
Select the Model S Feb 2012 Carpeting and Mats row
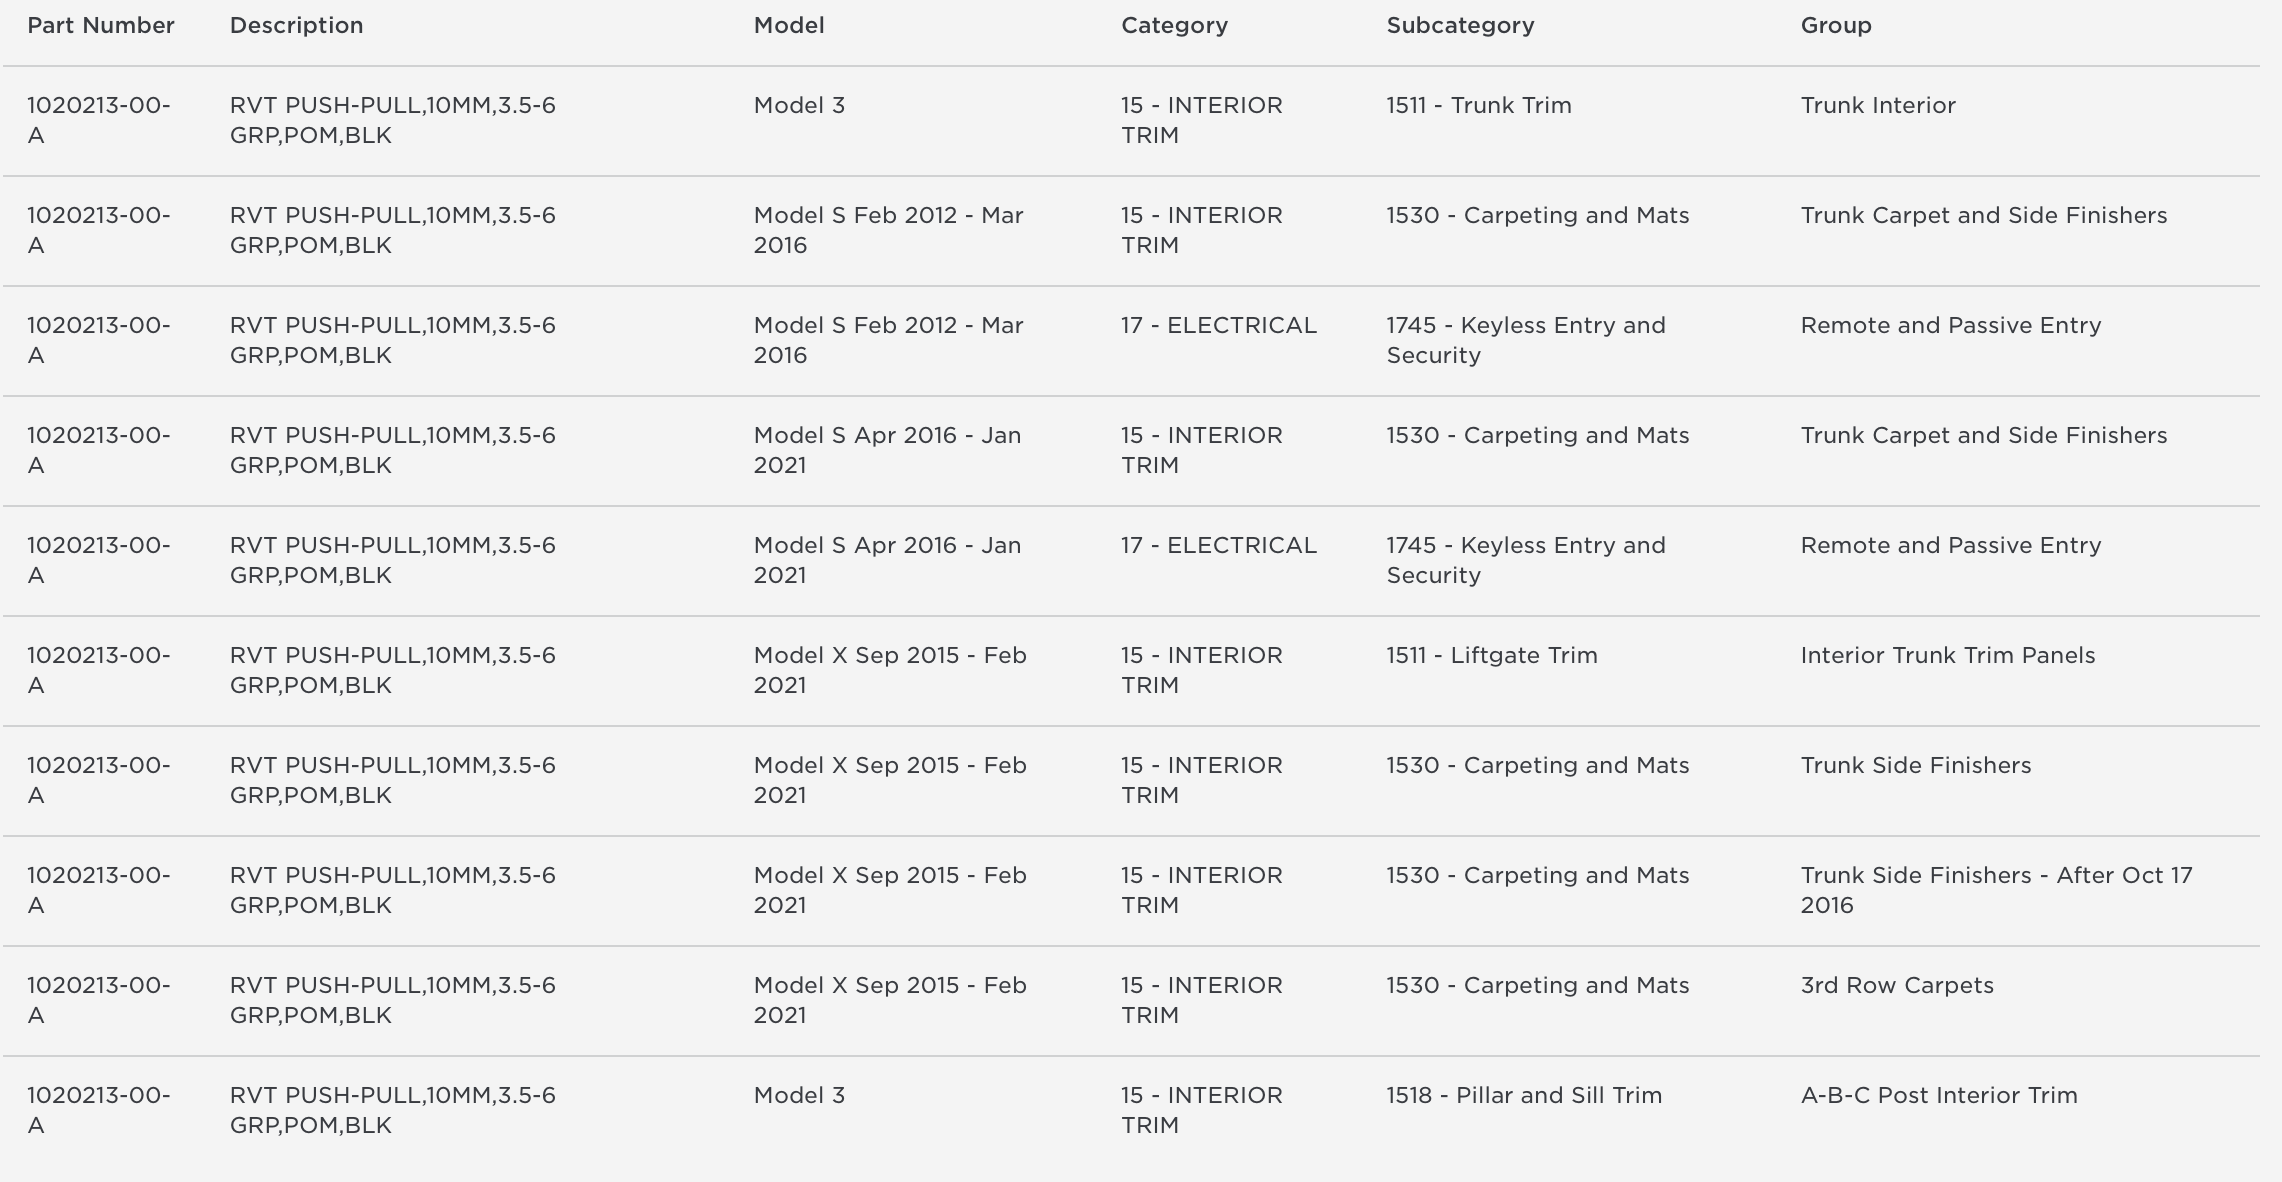point(1130,231)
